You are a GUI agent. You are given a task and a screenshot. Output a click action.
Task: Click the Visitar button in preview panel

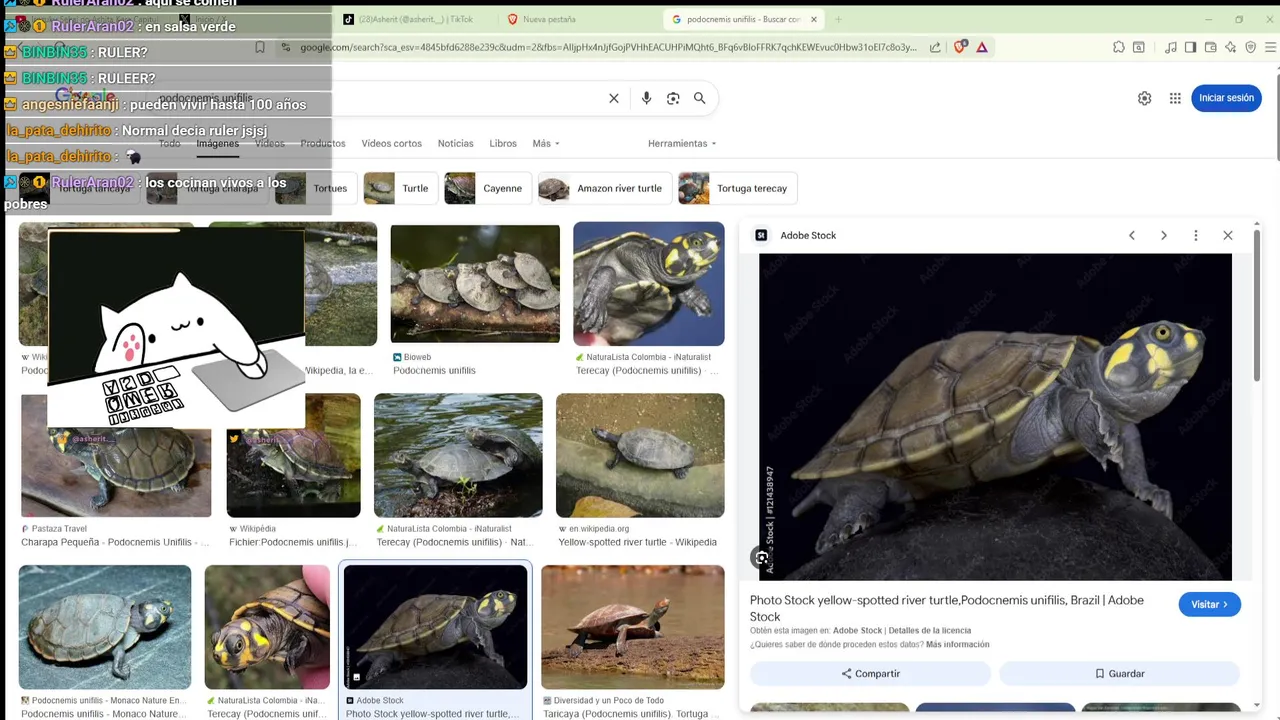coord(1210,604)
